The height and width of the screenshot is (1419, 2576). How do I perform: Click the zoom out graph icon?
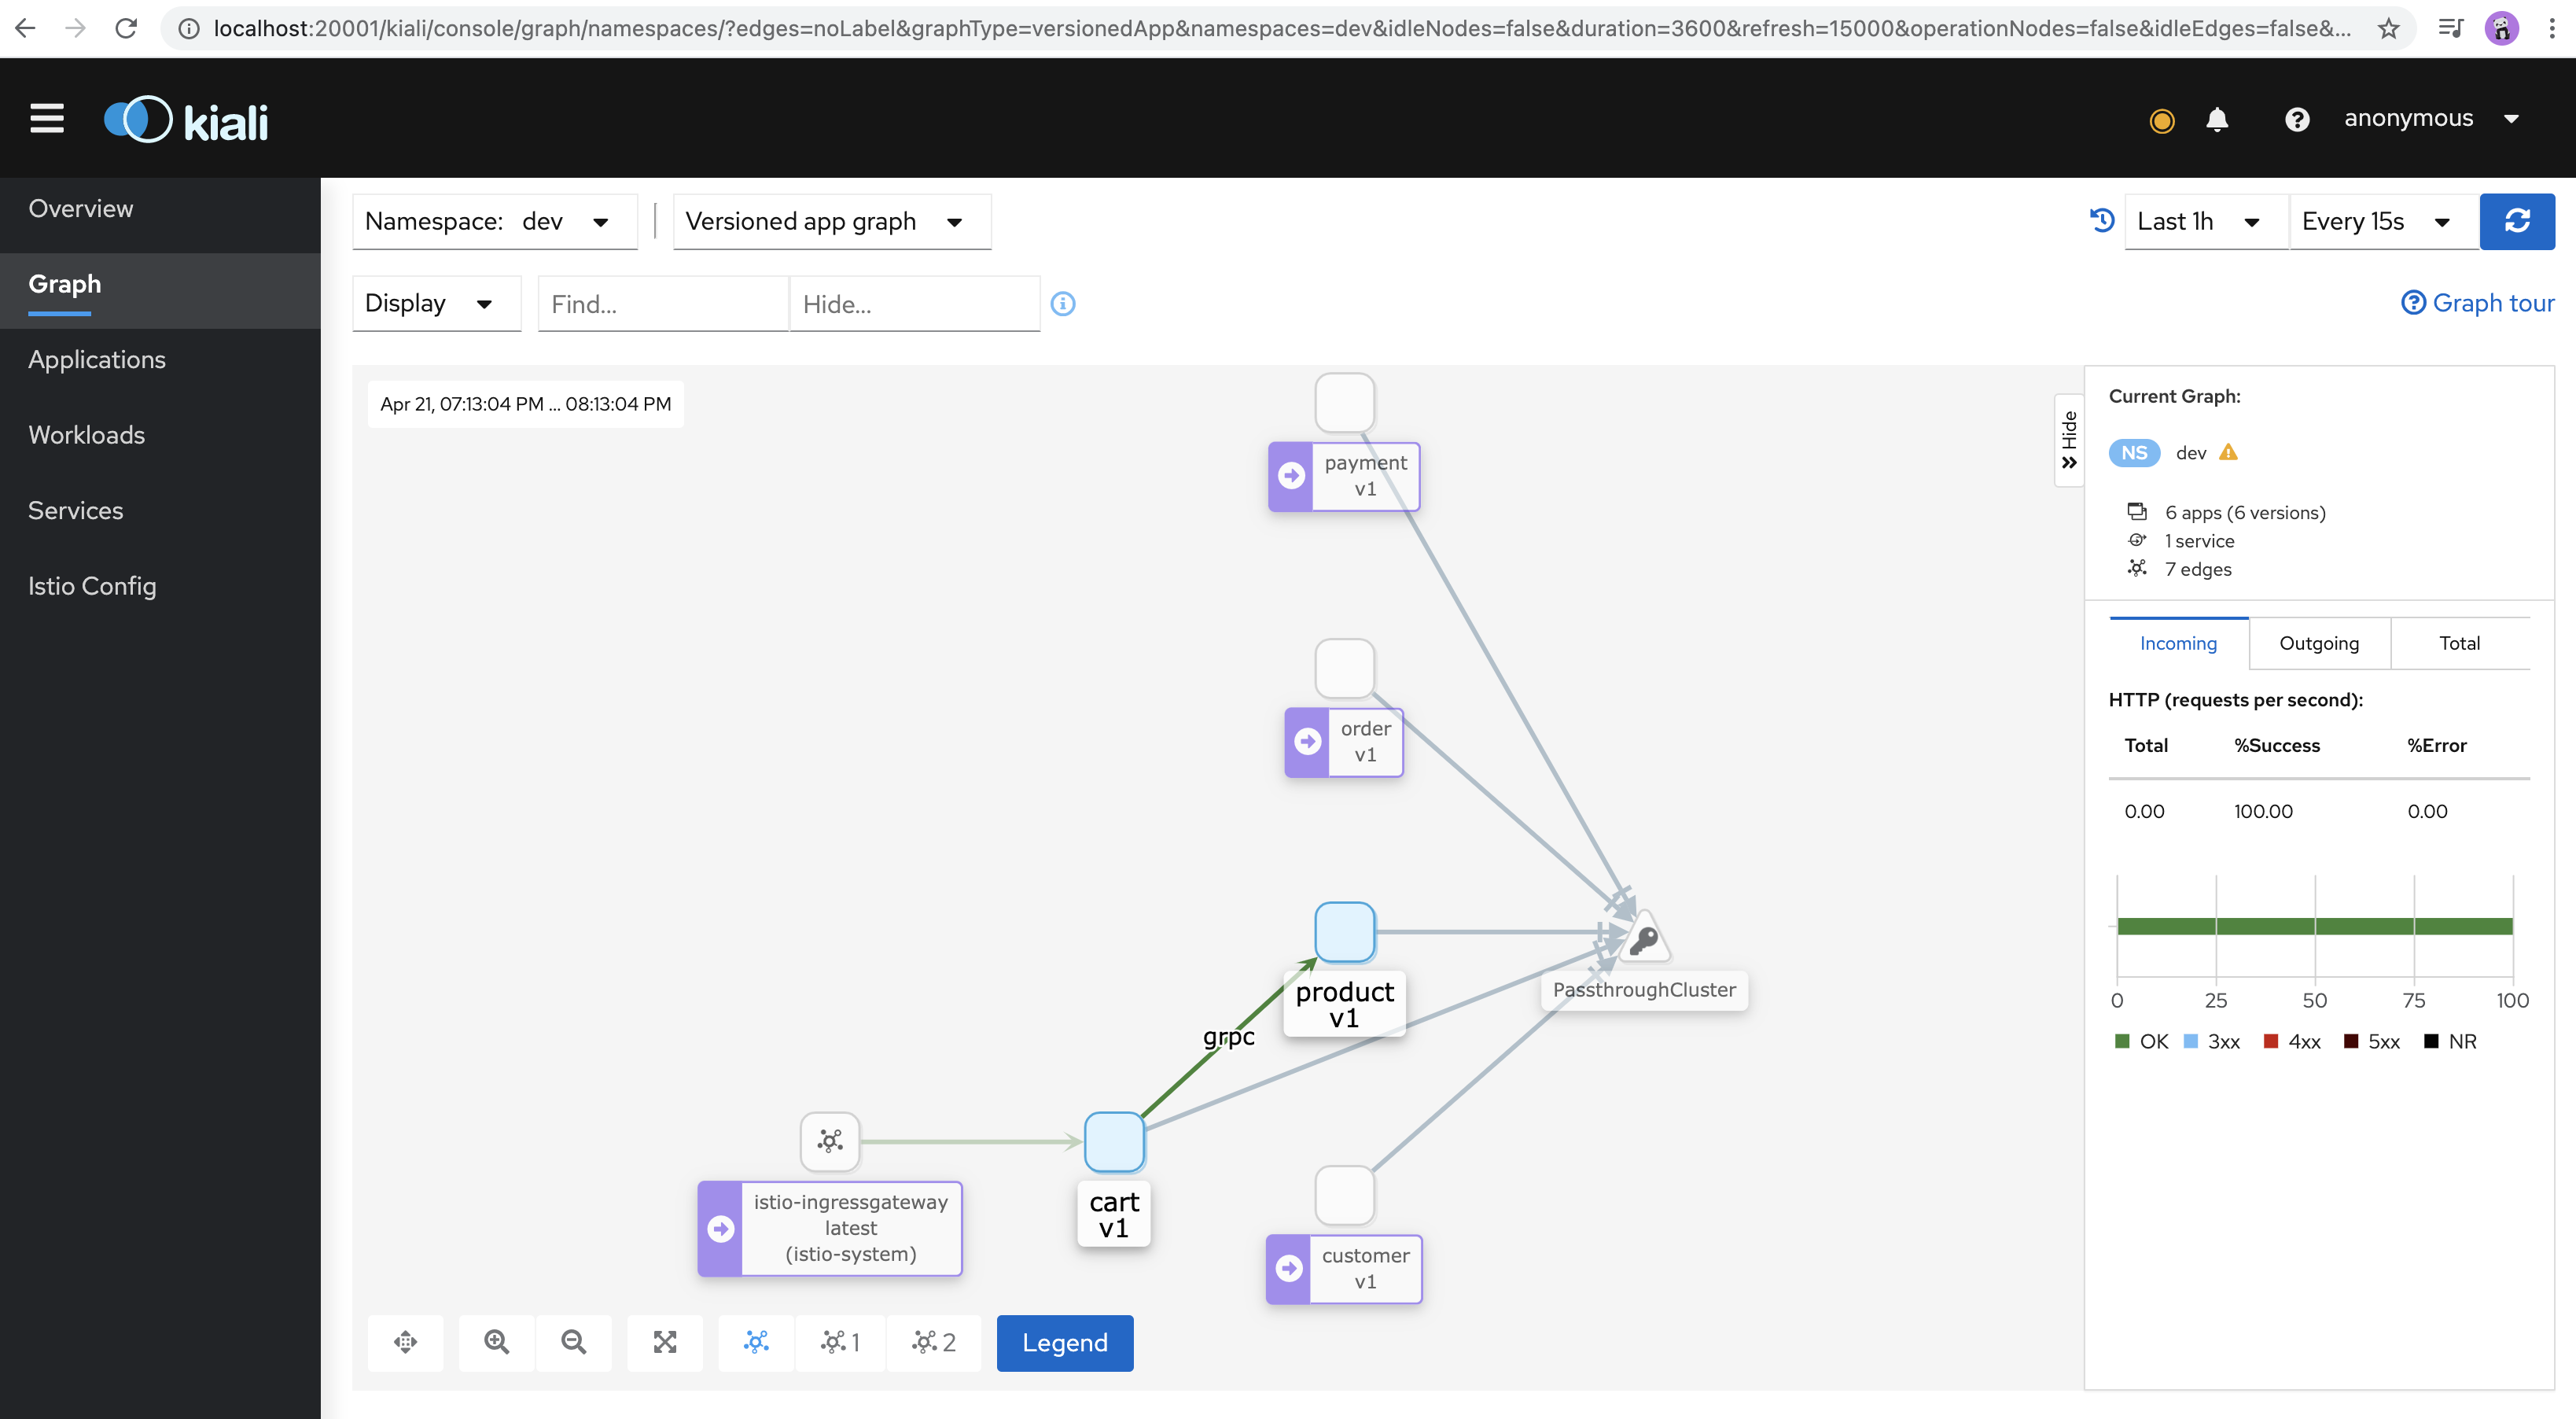point(572,1343)
